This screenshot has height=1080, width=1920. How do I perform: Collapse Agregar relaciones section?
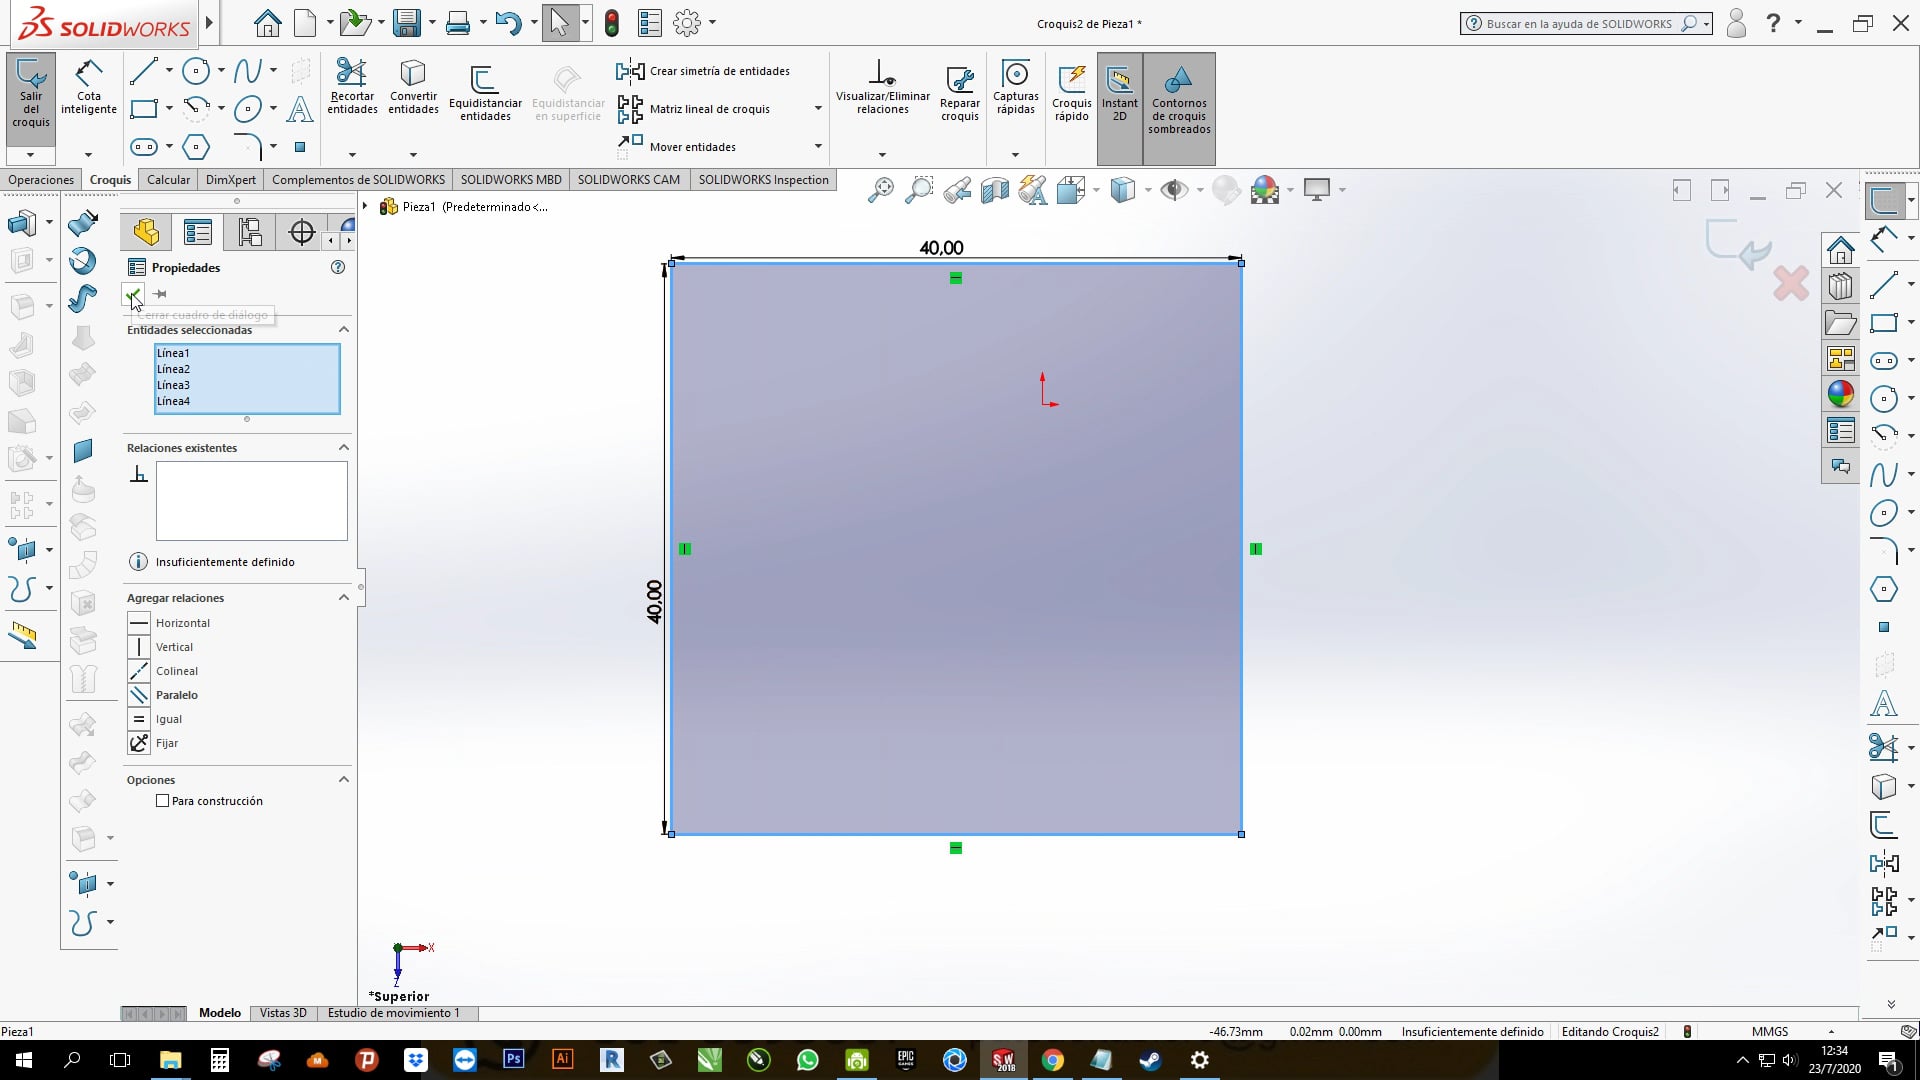click(343, 597)
